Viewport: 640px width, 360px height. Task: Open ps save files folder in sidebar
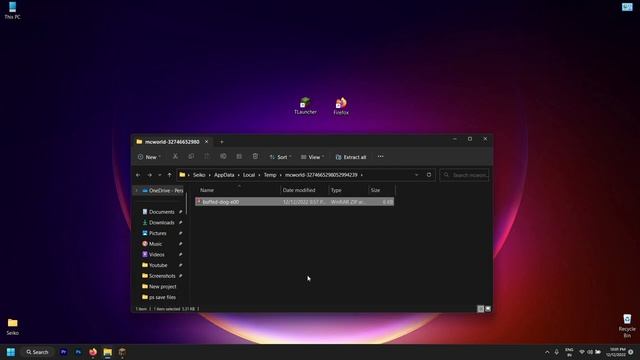[x=159, y=297]
